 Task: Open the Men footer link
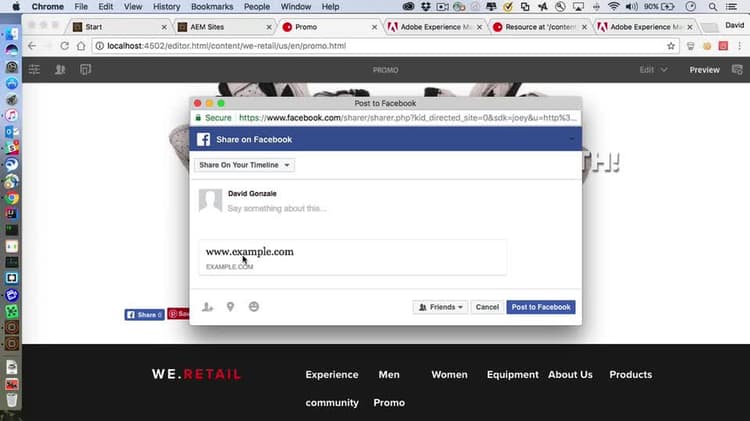pyautogui.click(x=389, y=375)
